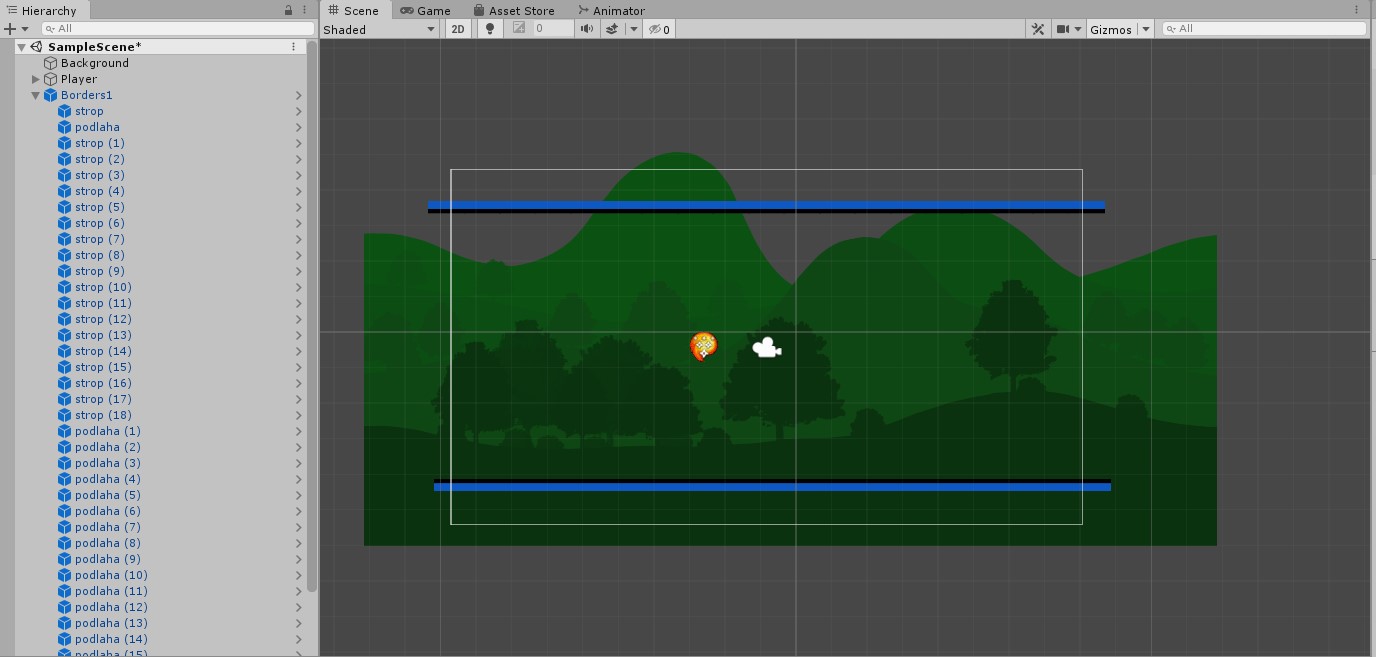
Task: Click the Gizmos button
Action: pos(1110,29)
